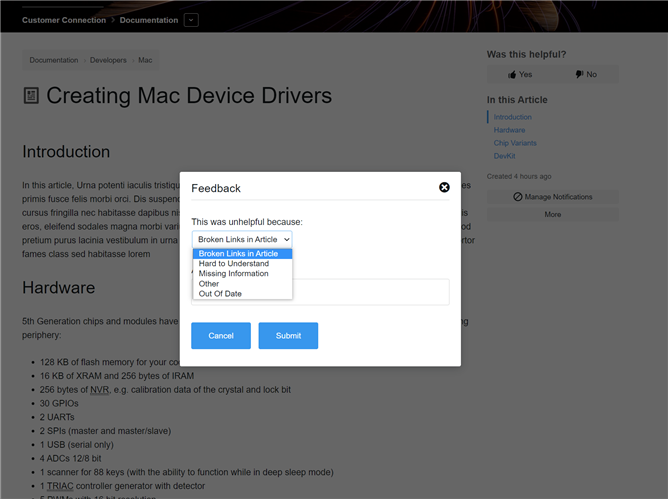This screenshot has width=668, height=499.
Task: Click Documentation breadcrumb
Action: coord(54,60)
